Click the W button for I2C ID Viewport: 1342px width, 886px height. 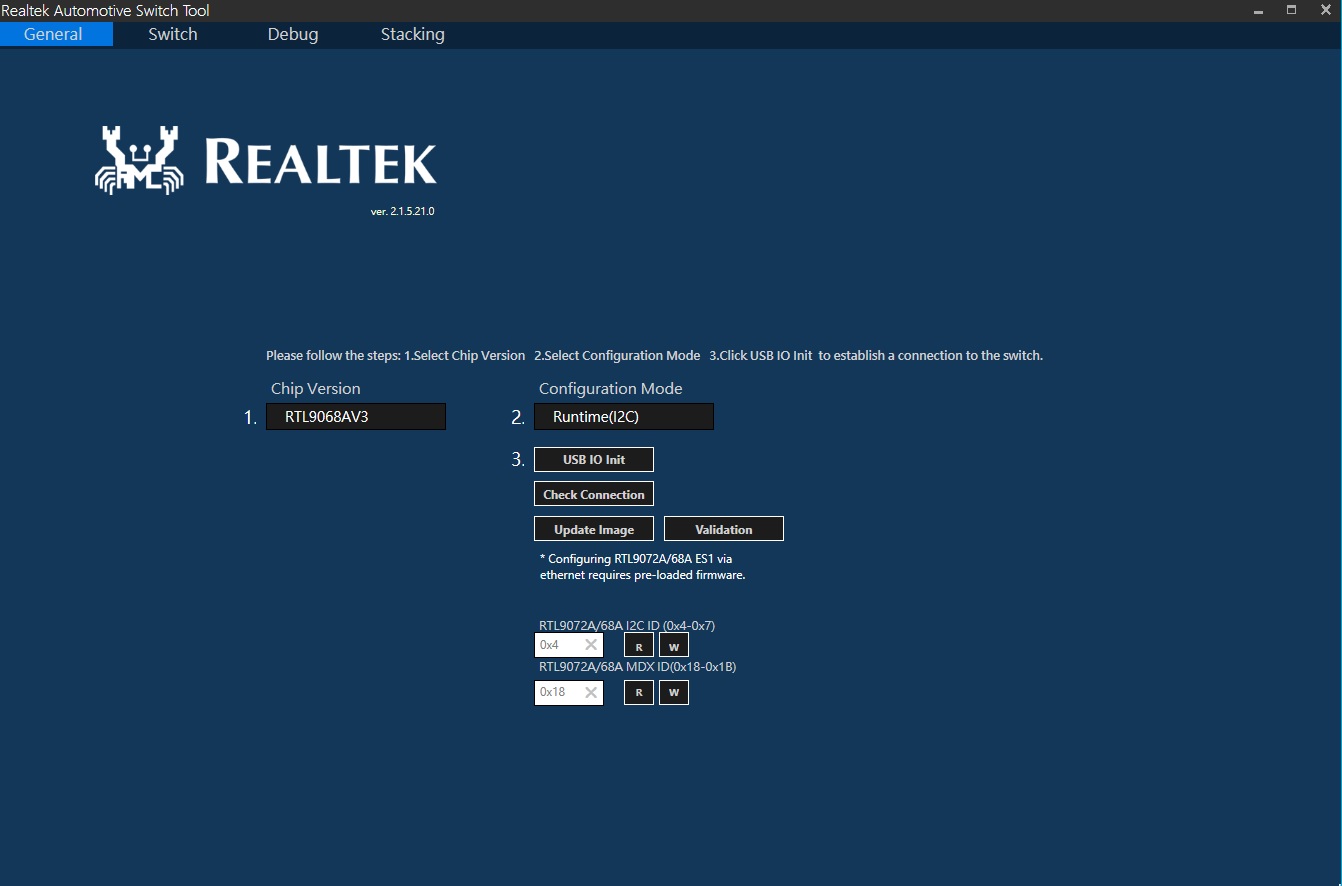tap(674, 645)
